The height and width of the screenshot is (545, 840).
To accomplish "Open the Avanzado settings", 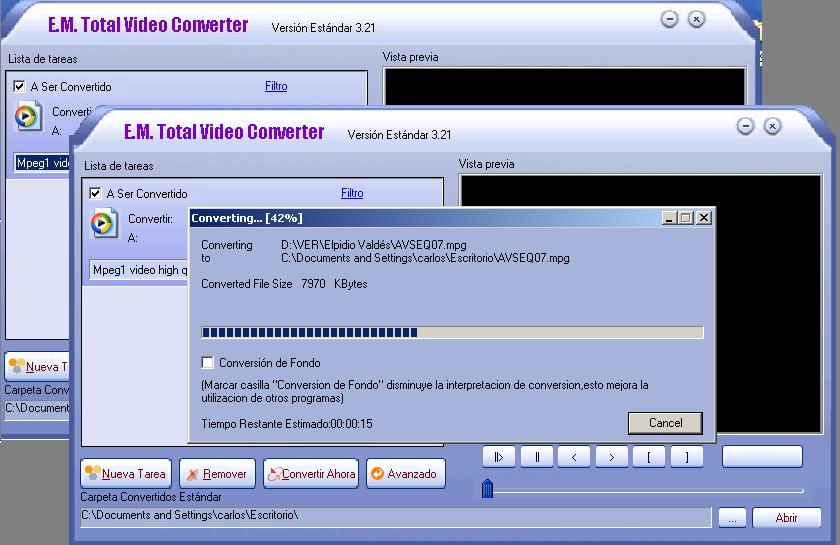I will [x=405, y=473].
